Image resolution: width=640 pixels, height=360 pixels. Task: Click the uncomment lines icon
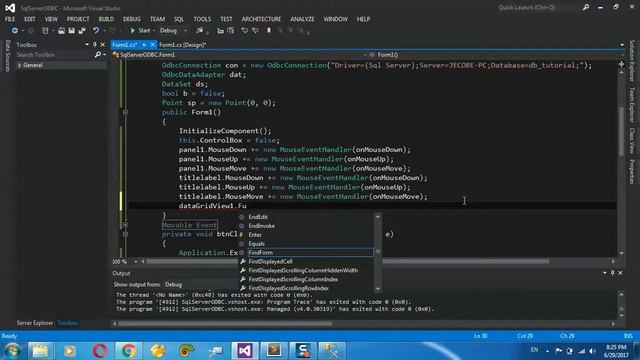tap(255, 31)
